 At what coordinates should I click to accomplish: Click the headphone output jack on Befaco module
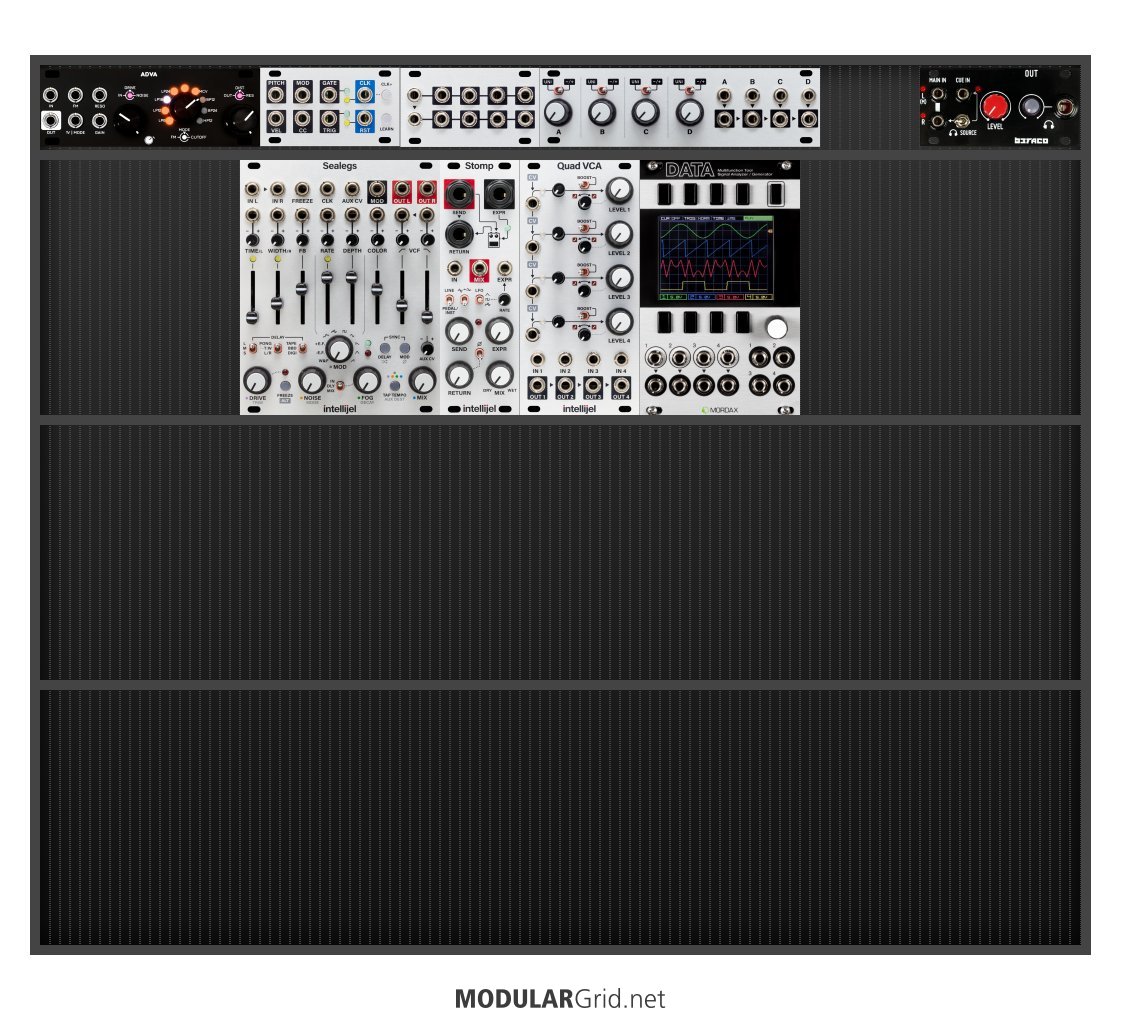point(1064,107)
